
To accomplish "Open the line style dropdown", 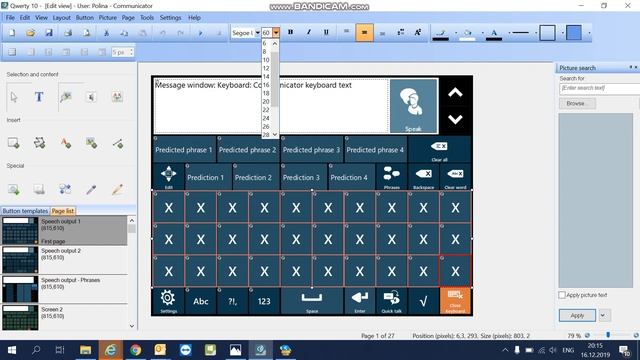I will tap(536, 33).
